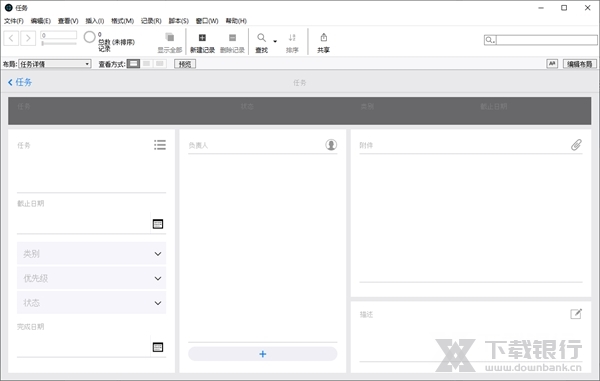
Task: Click 截止日期 column in the dark header
Action: click(x=494, y=106)
